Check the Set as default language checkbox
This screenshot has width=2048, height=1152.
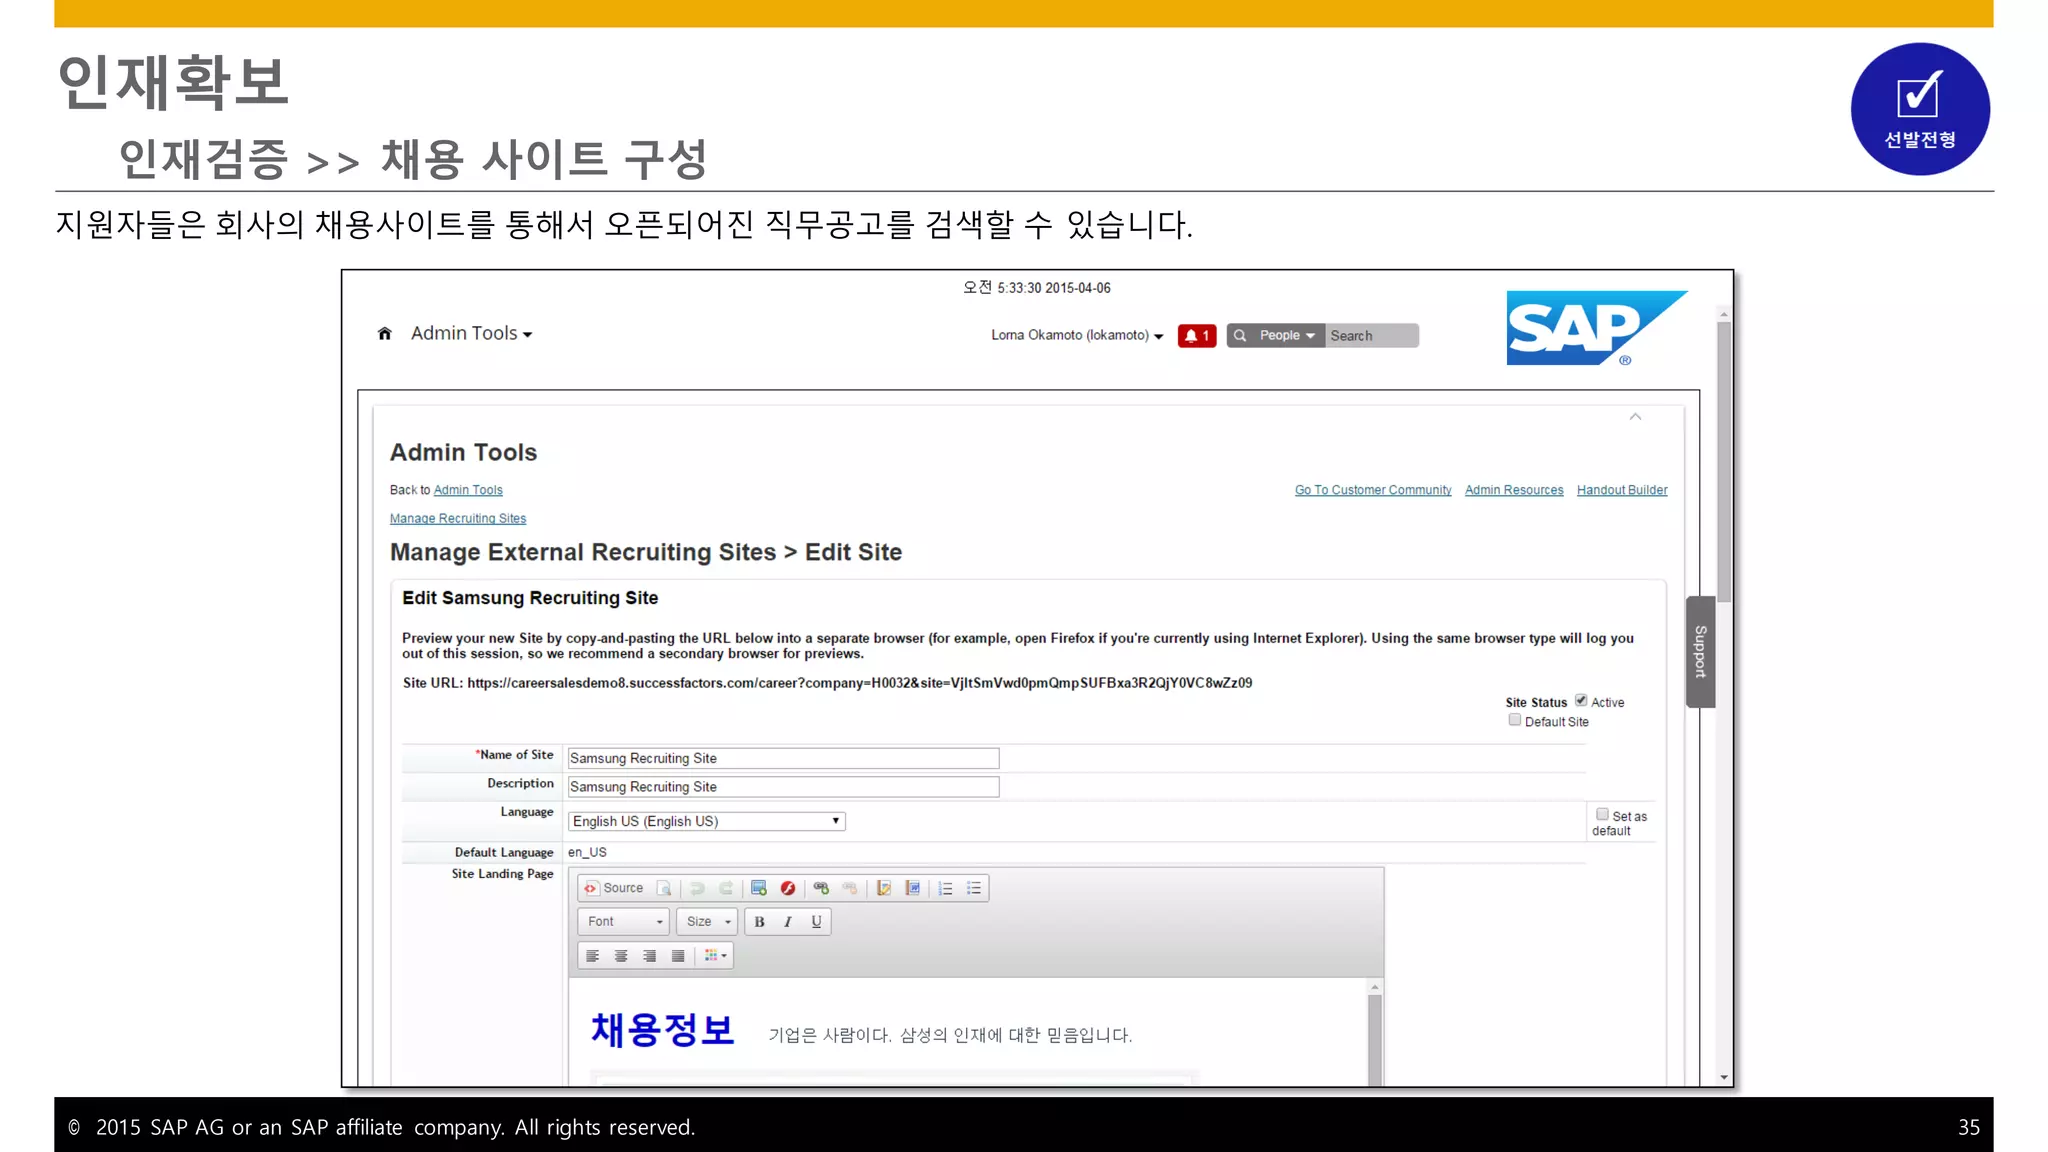[1602, 814]
